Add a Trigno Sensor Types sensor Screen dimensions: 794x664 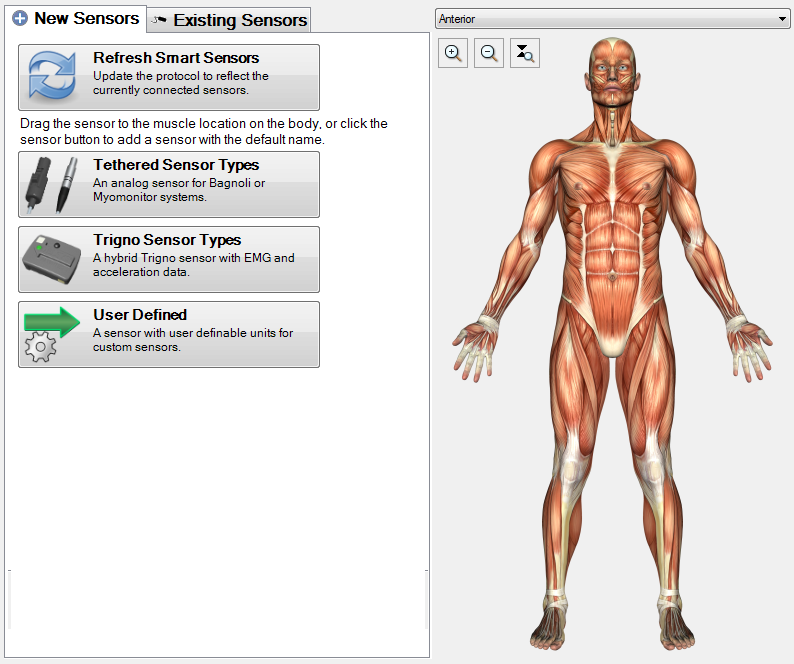pos(169,259)
